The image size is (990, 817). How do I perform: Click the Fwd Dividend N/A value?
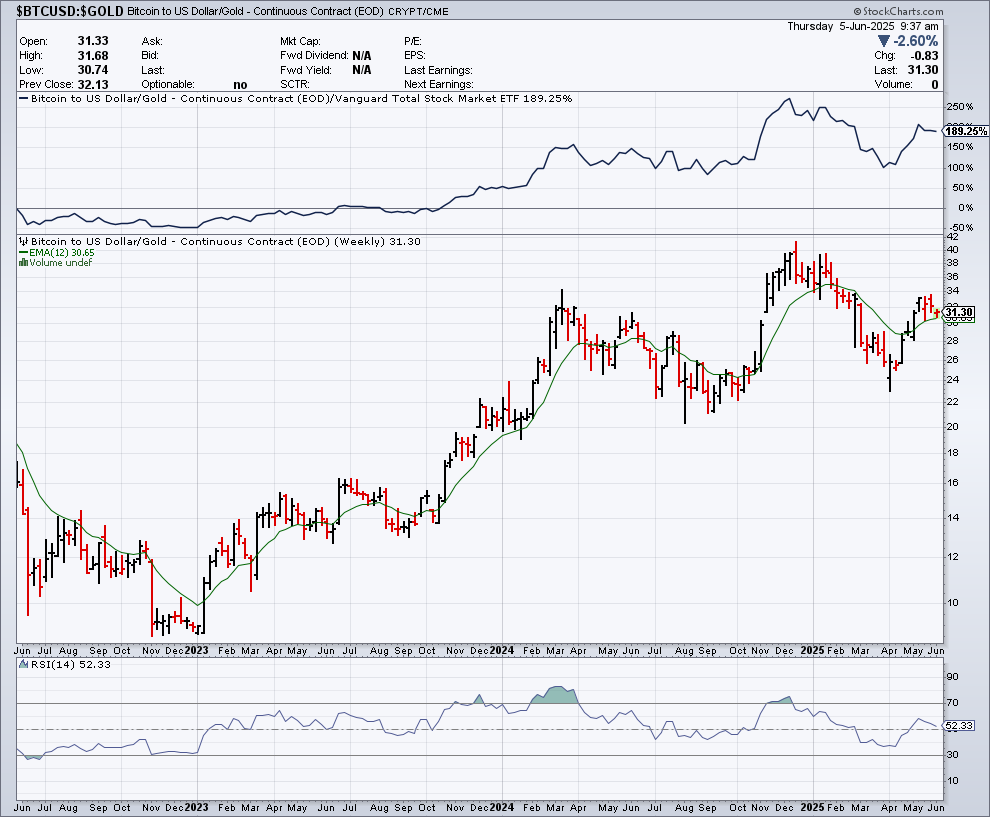coord(362,56)
